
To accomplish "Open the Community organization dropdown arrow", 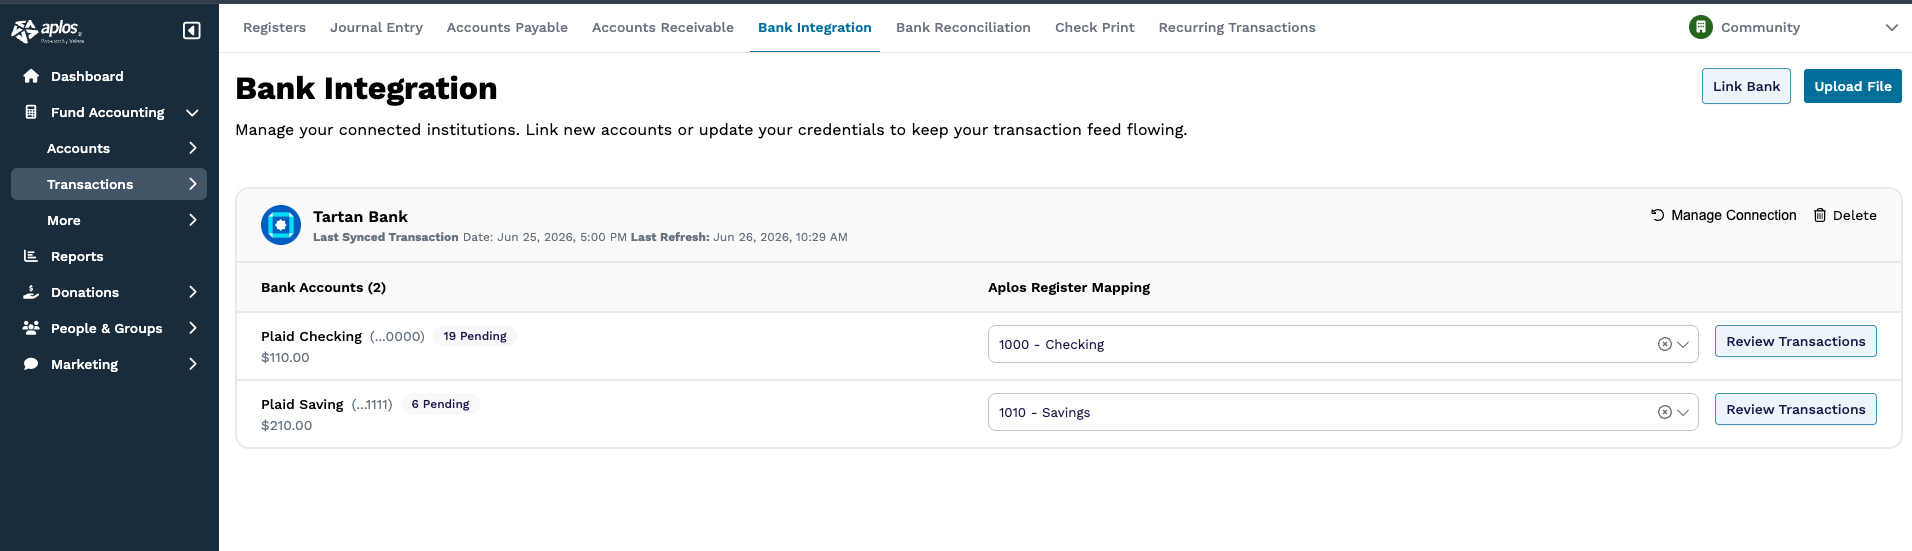I will click(x=1891, y=28).
